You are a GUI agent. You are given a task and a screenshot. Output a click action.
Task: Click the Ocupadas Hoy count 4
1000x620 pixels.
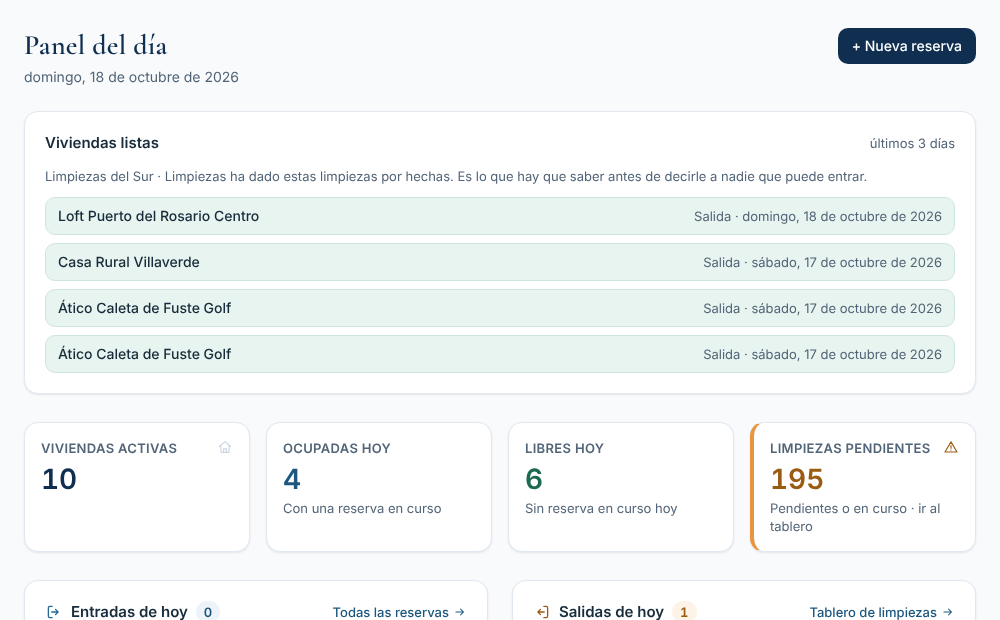[291, 479]
